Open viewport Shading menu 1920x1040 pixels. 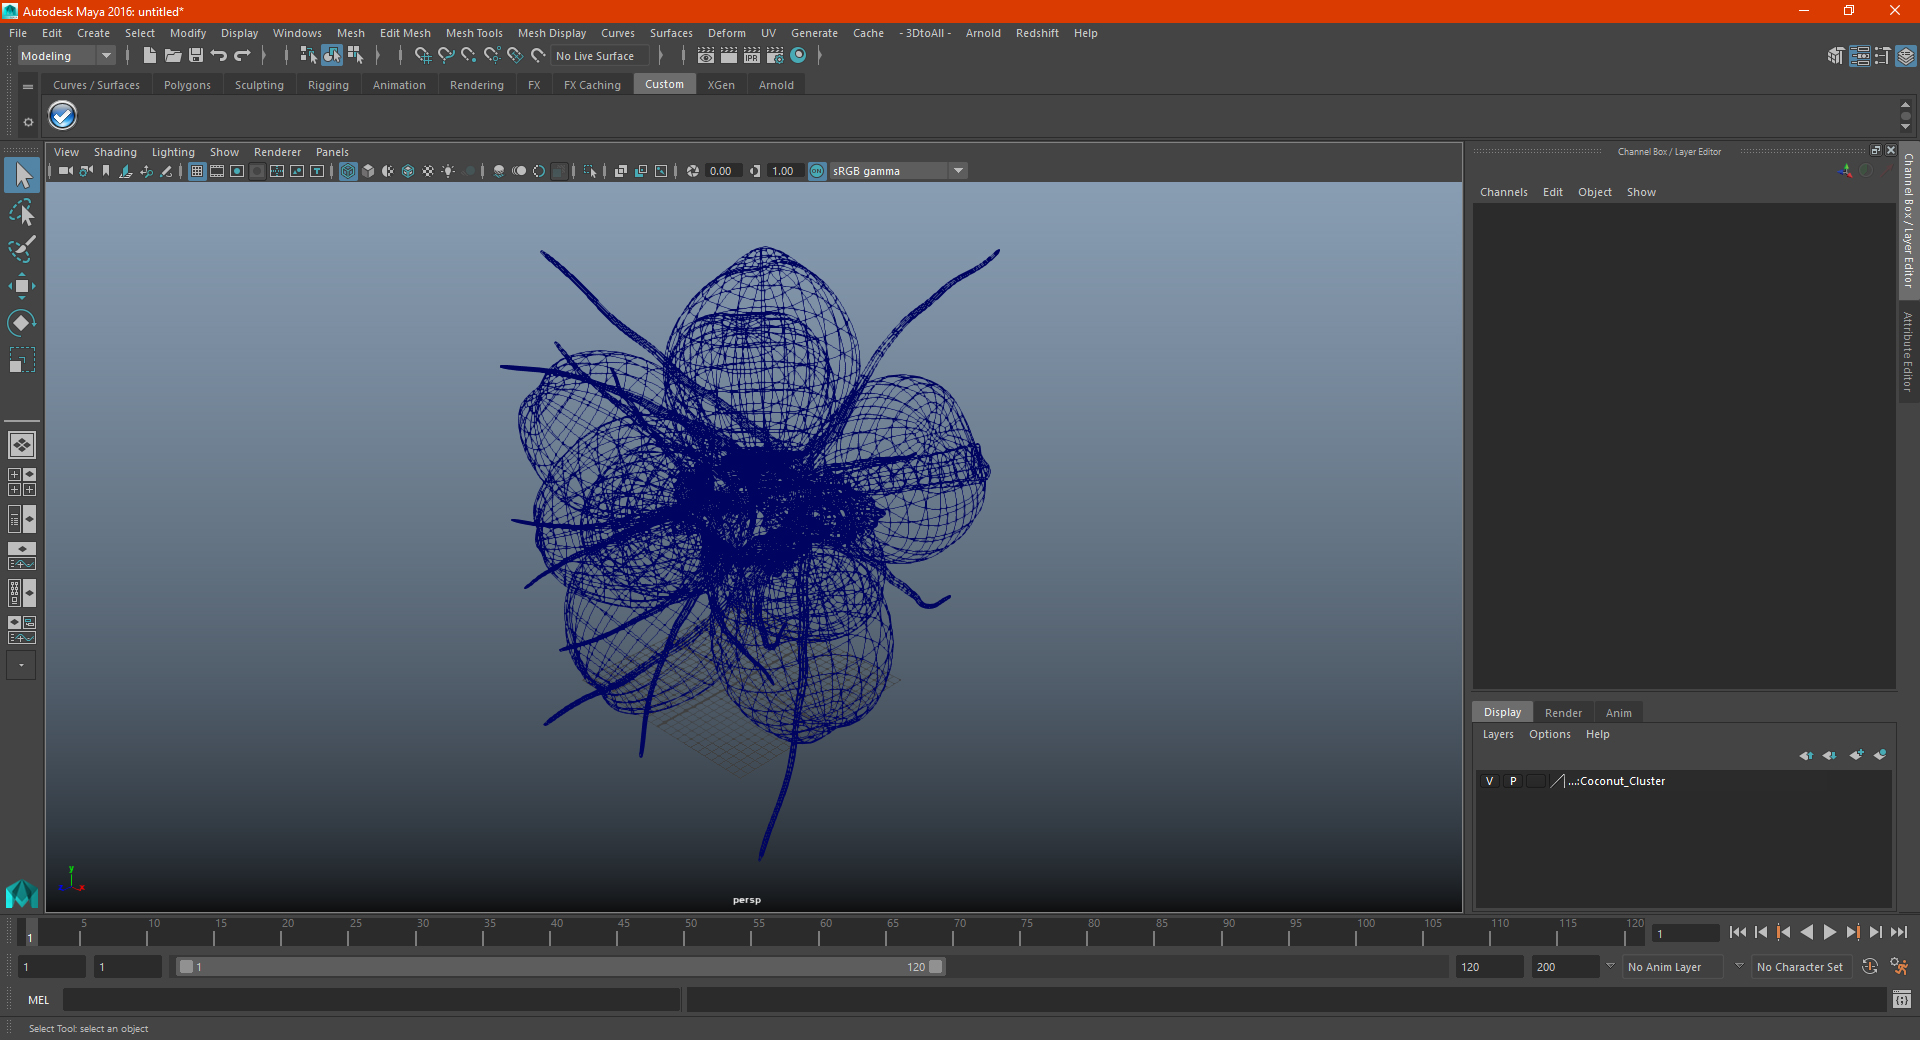(x=115, y=152)
